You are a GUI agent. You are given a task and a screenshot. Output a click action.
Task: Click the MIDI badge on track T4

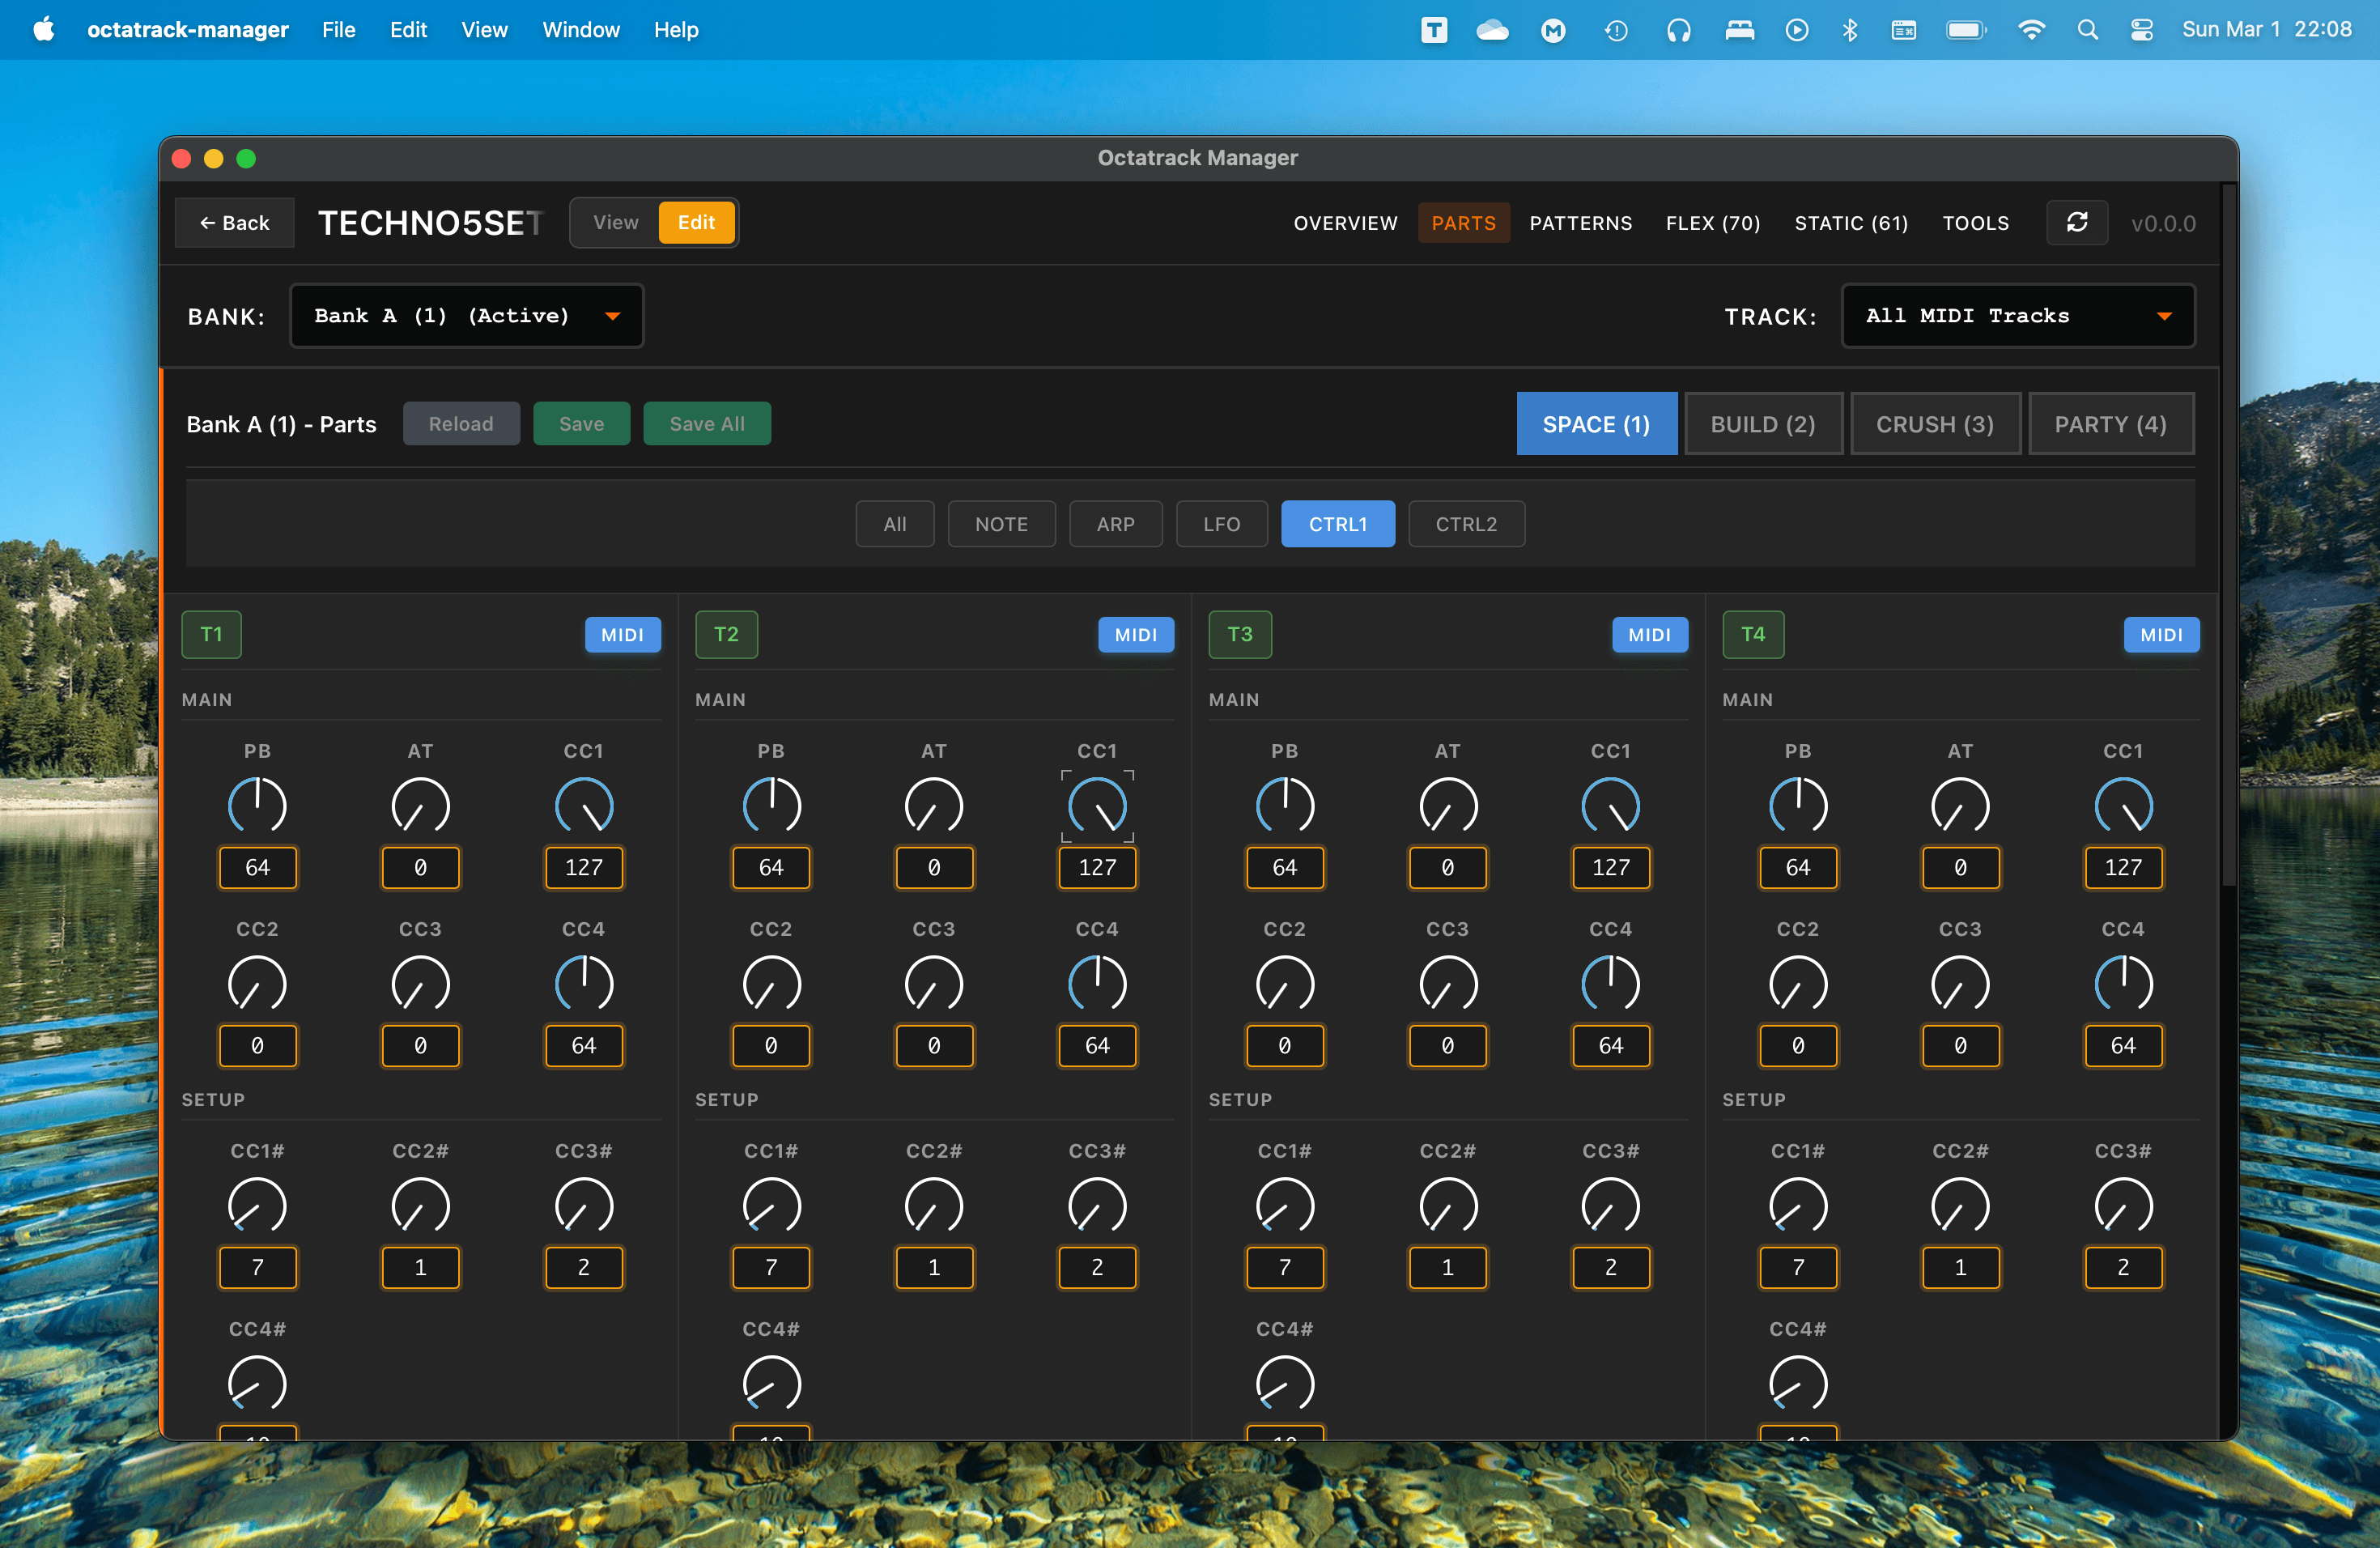pyautogui.click(x=2161, y=634)
